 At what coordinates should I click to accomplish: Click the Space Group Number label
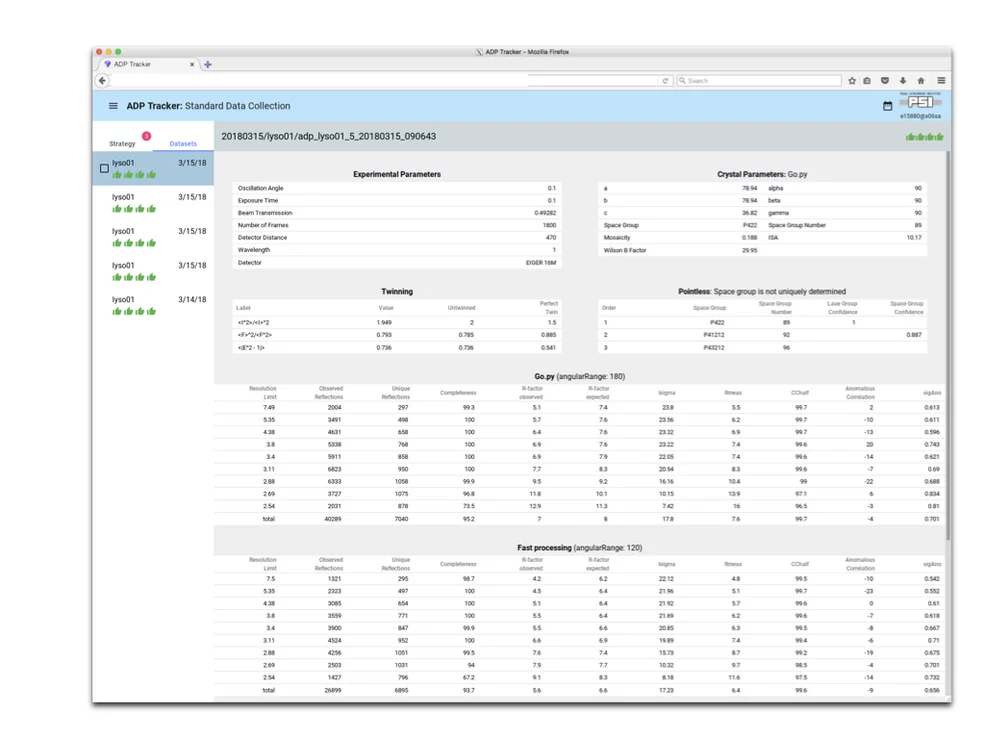(x=797, y=225)
